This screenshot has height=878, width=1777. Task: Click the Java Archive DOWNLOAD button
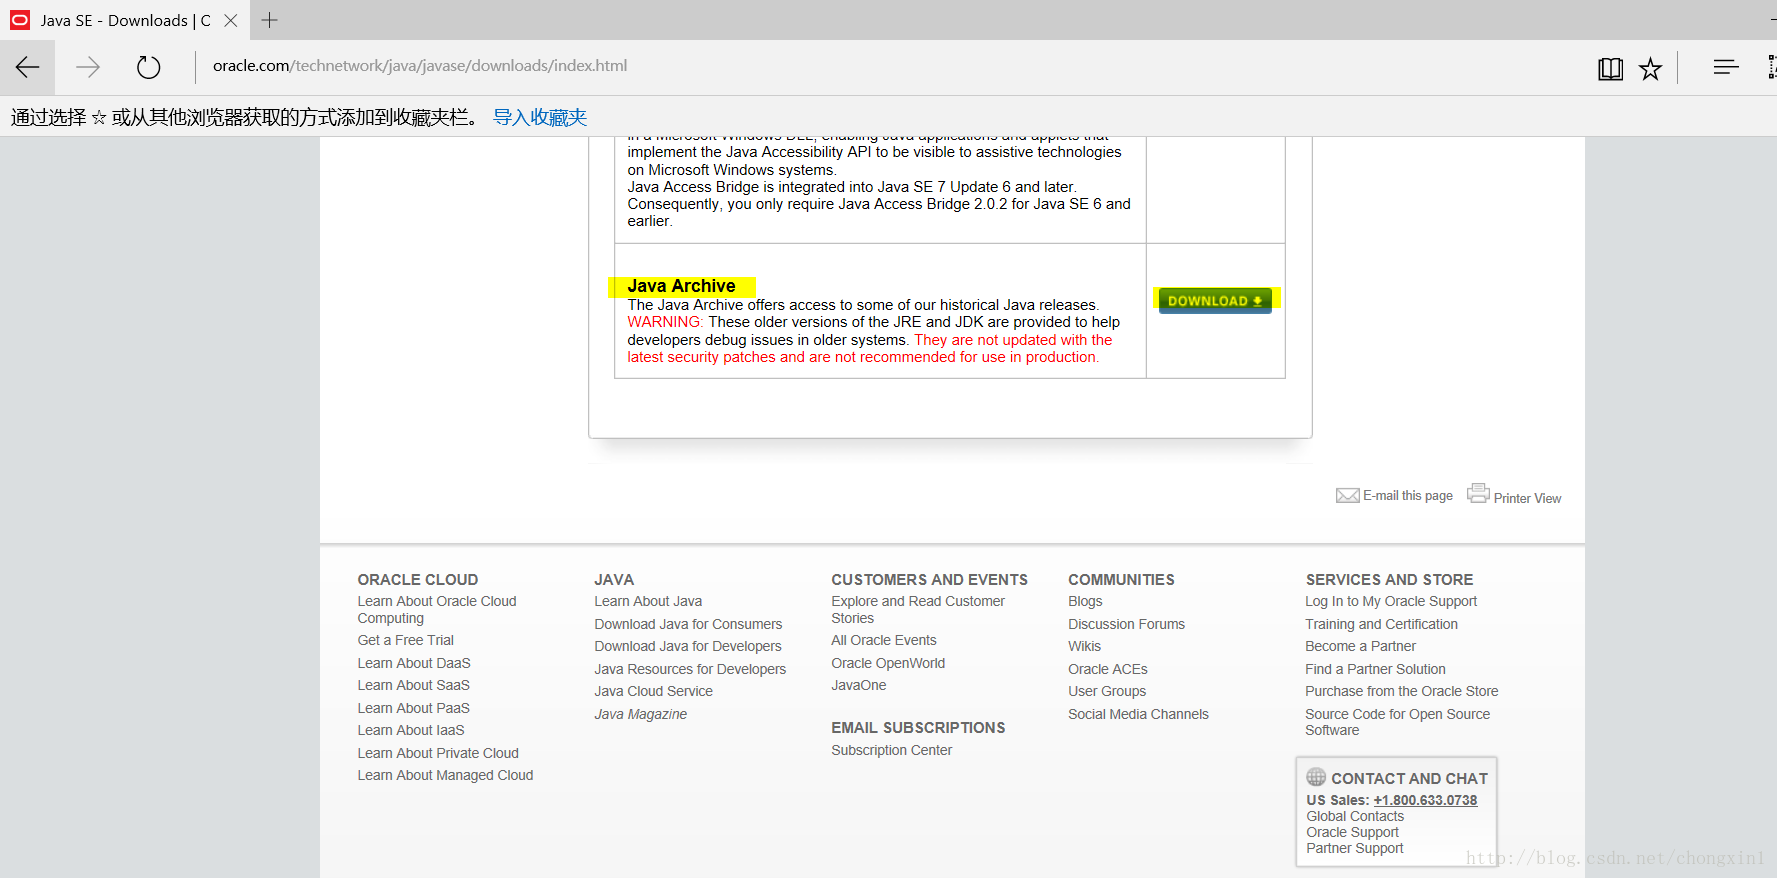click(x=1215, y=301)
